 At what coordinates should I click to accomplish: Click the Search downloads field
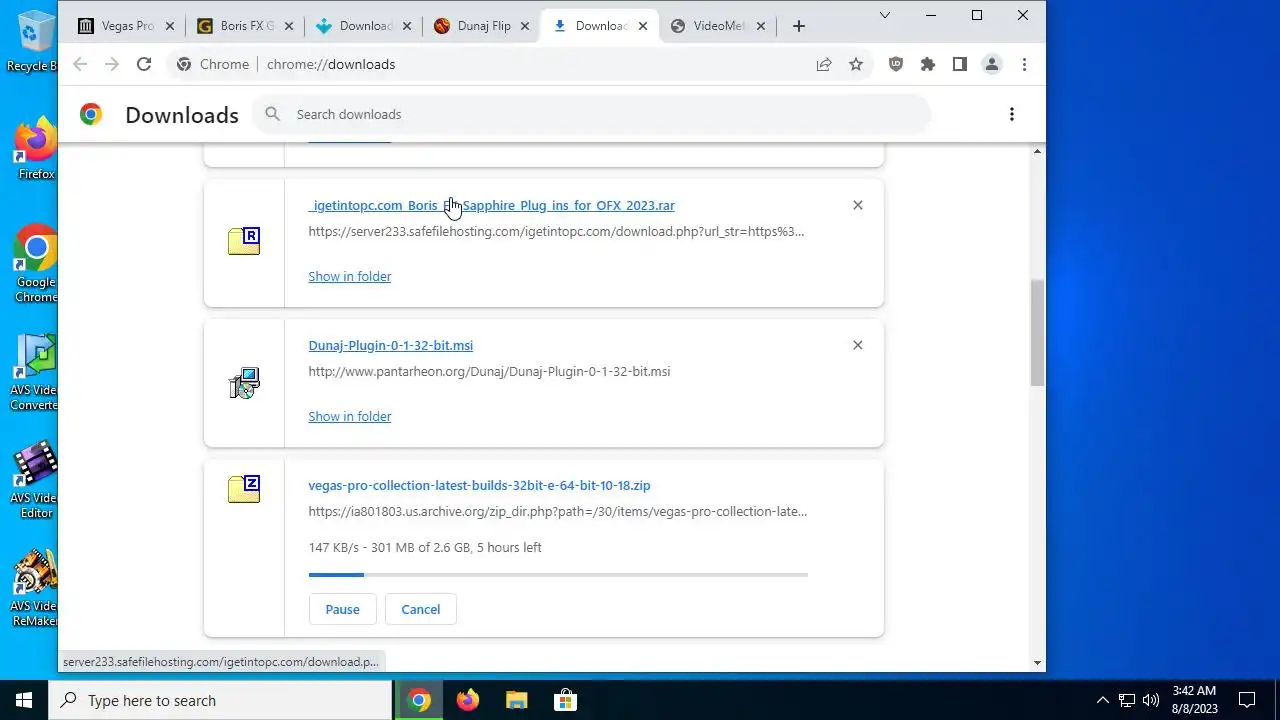pyautogui.click(x=590, y=114)
